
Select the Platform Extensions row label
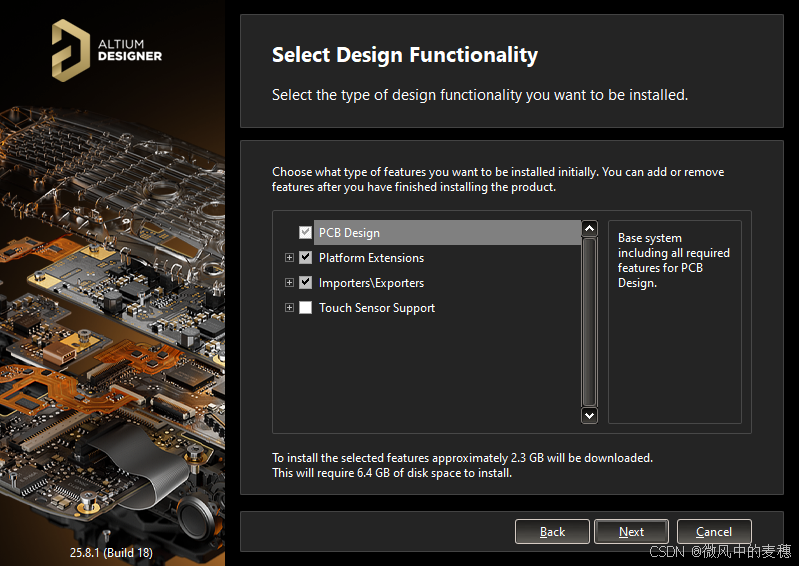(371, 258)
